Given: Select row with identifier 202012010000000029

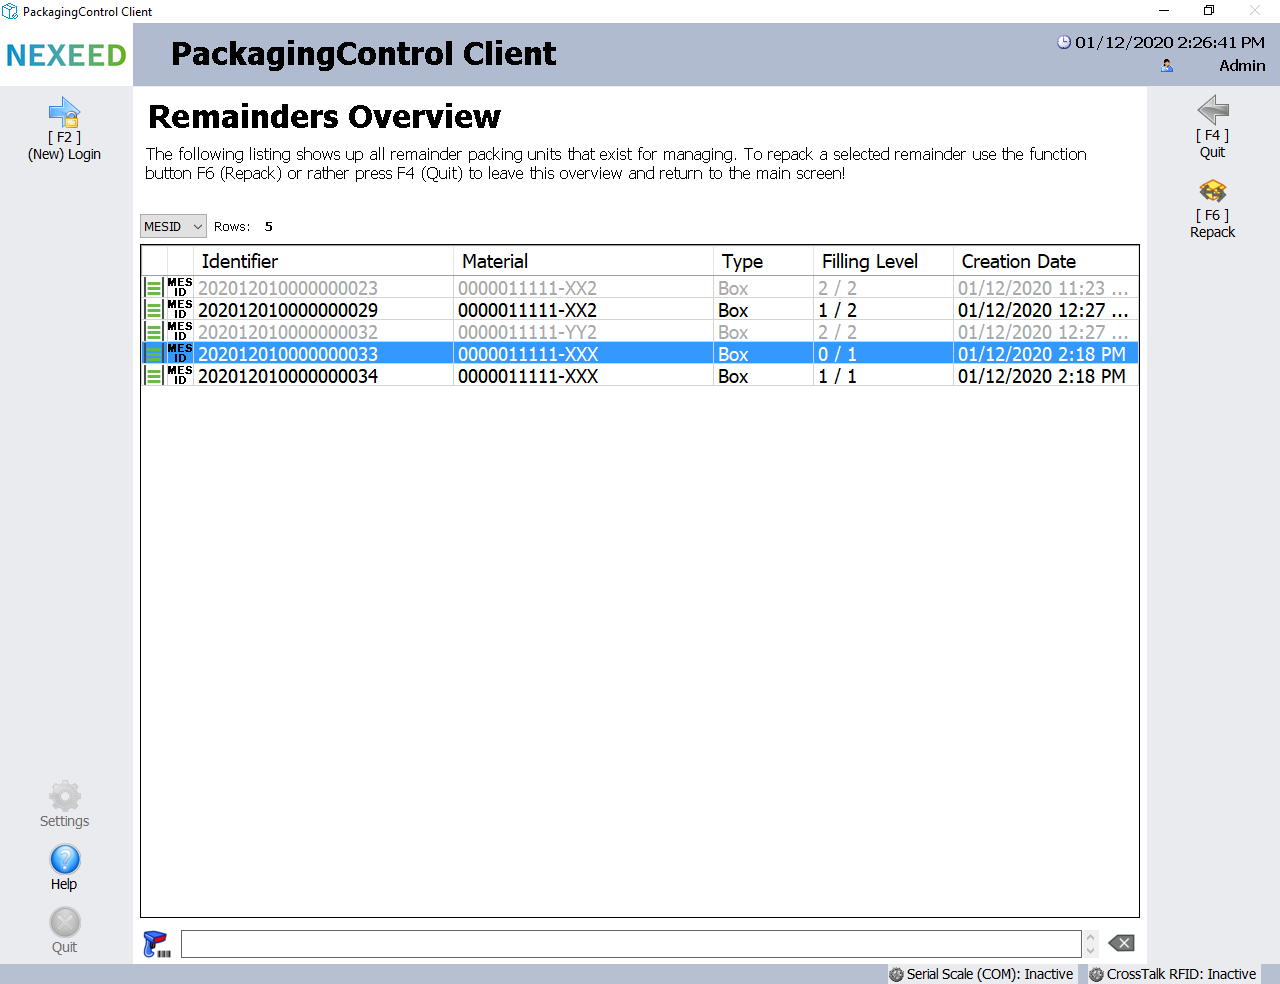Looking at the screenshot, I should 288,311.
